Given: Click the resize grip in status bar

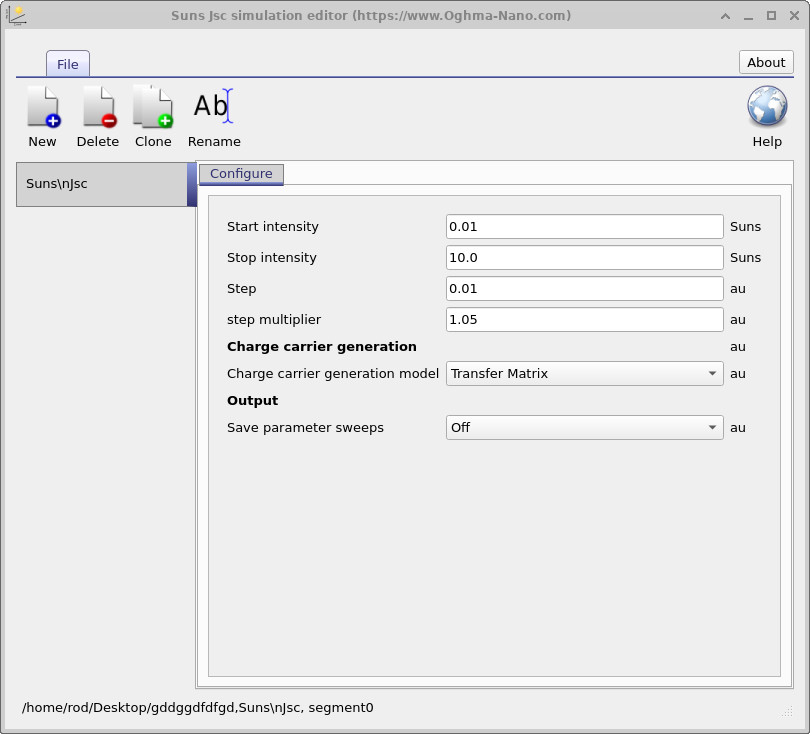Looking at the screenshot, I should 787,711.
